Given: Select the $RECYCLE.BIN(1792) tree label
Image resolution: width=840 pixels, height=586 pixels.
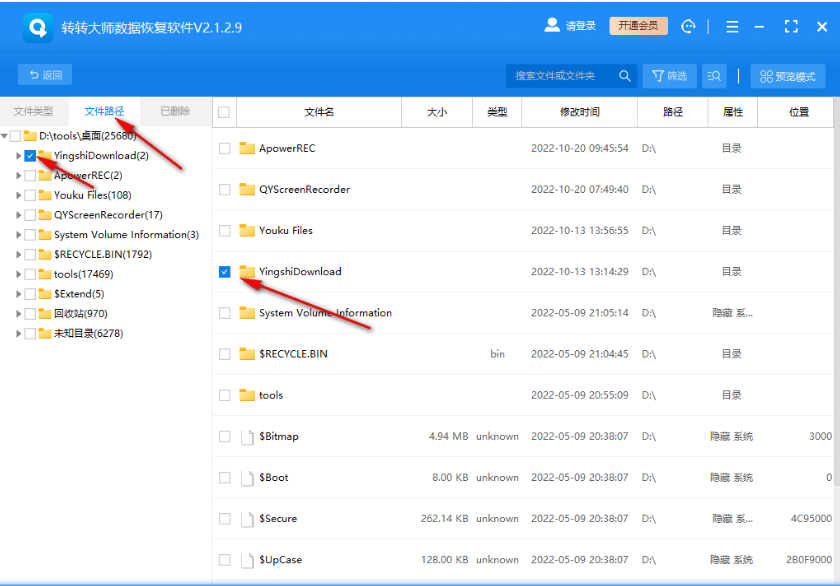Looking at the screenshot, I should coord(103,254).
